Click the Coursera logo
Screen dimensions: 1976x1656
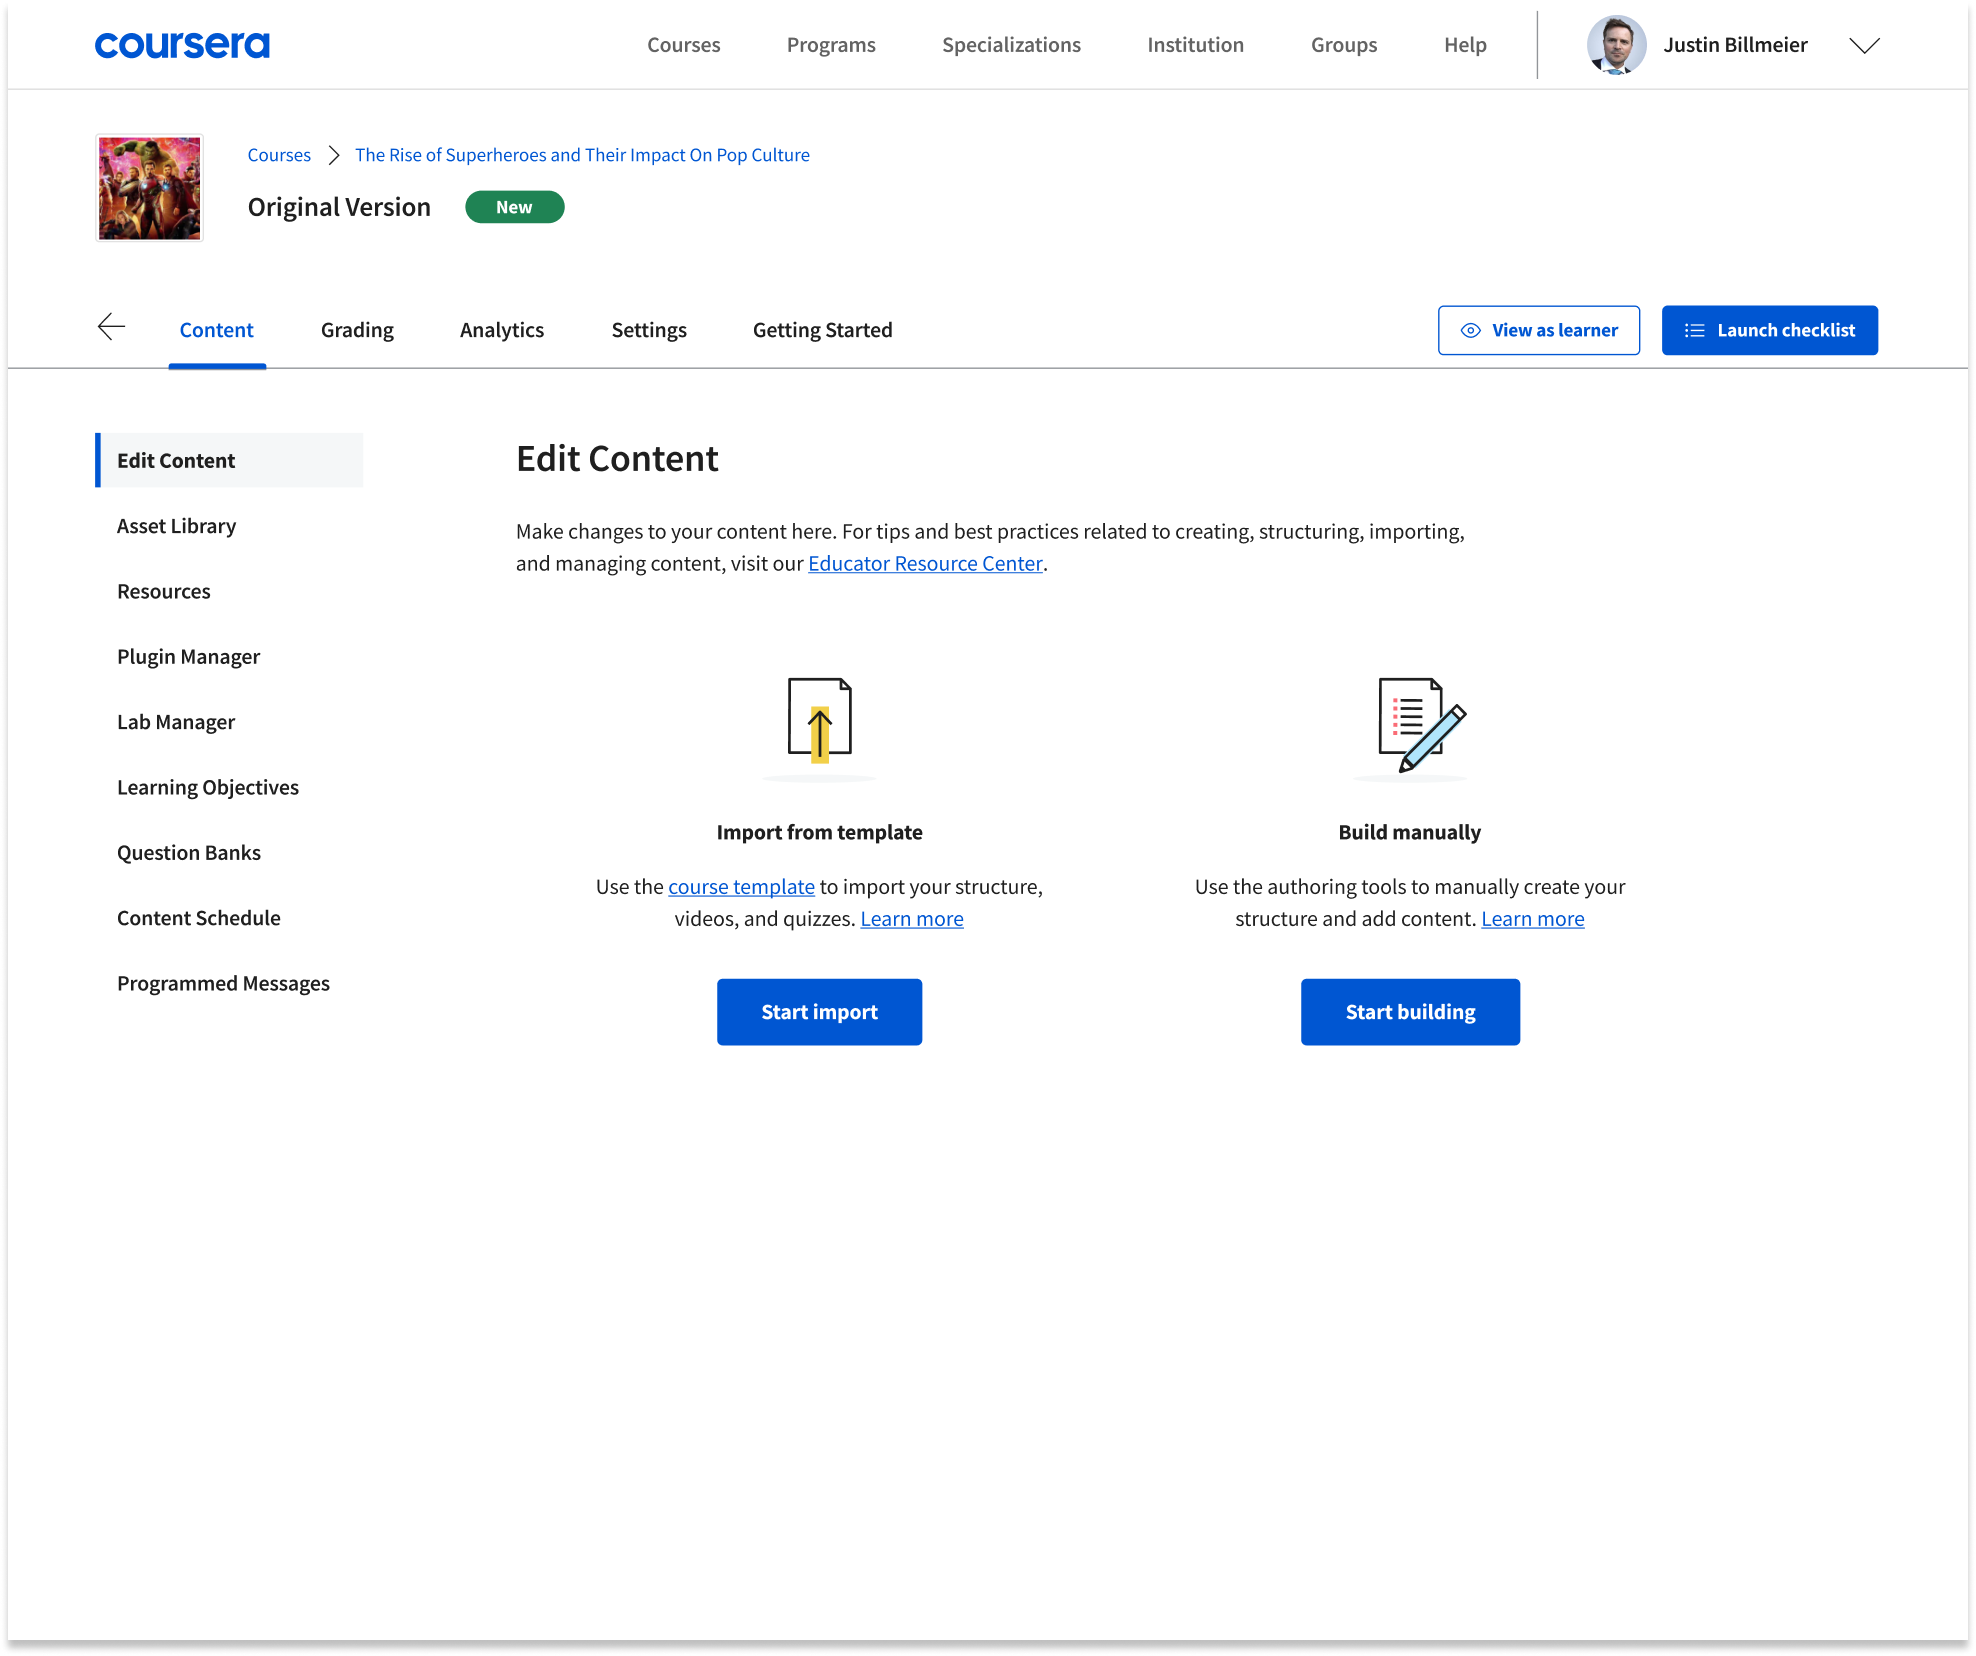(x=182, y=45)
